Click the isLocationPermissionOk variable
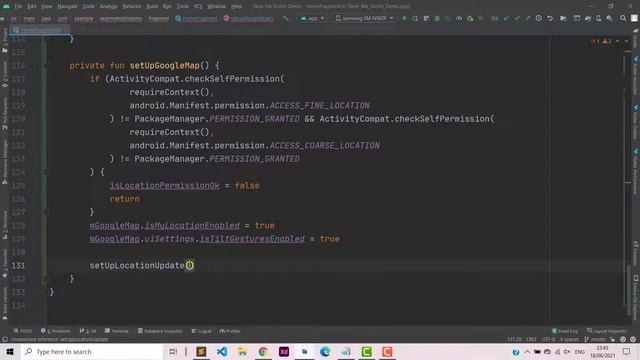The height and width of the screenshot is (360, 640). pyautogui.click(x=164, y=185)
